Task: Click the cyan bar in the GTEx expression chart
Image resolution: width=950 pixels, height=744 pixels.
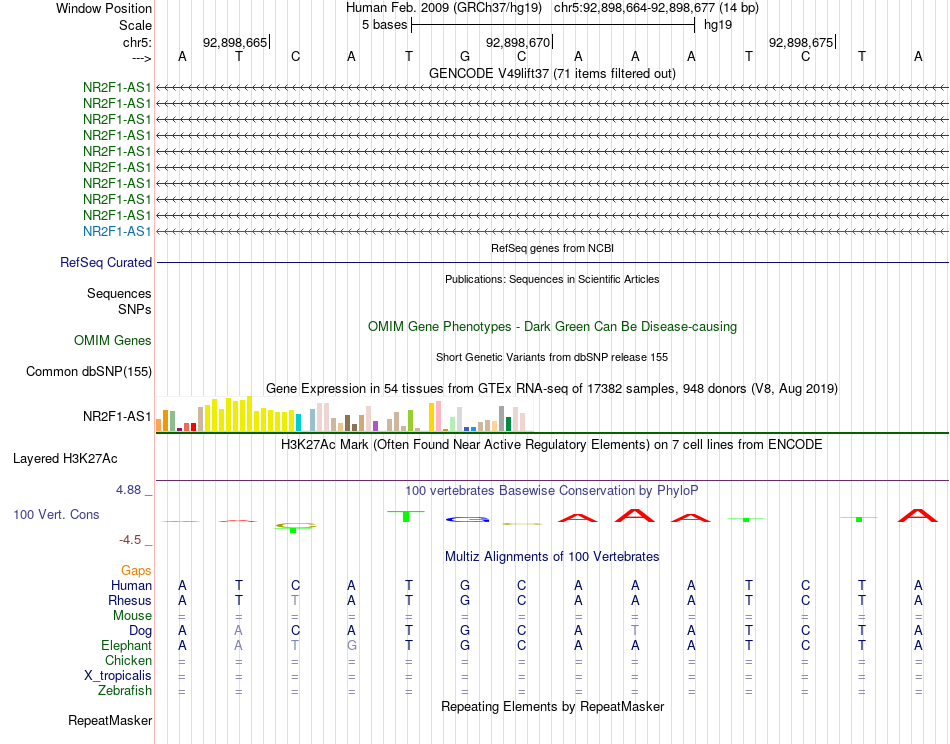Action: click(298, 422)
